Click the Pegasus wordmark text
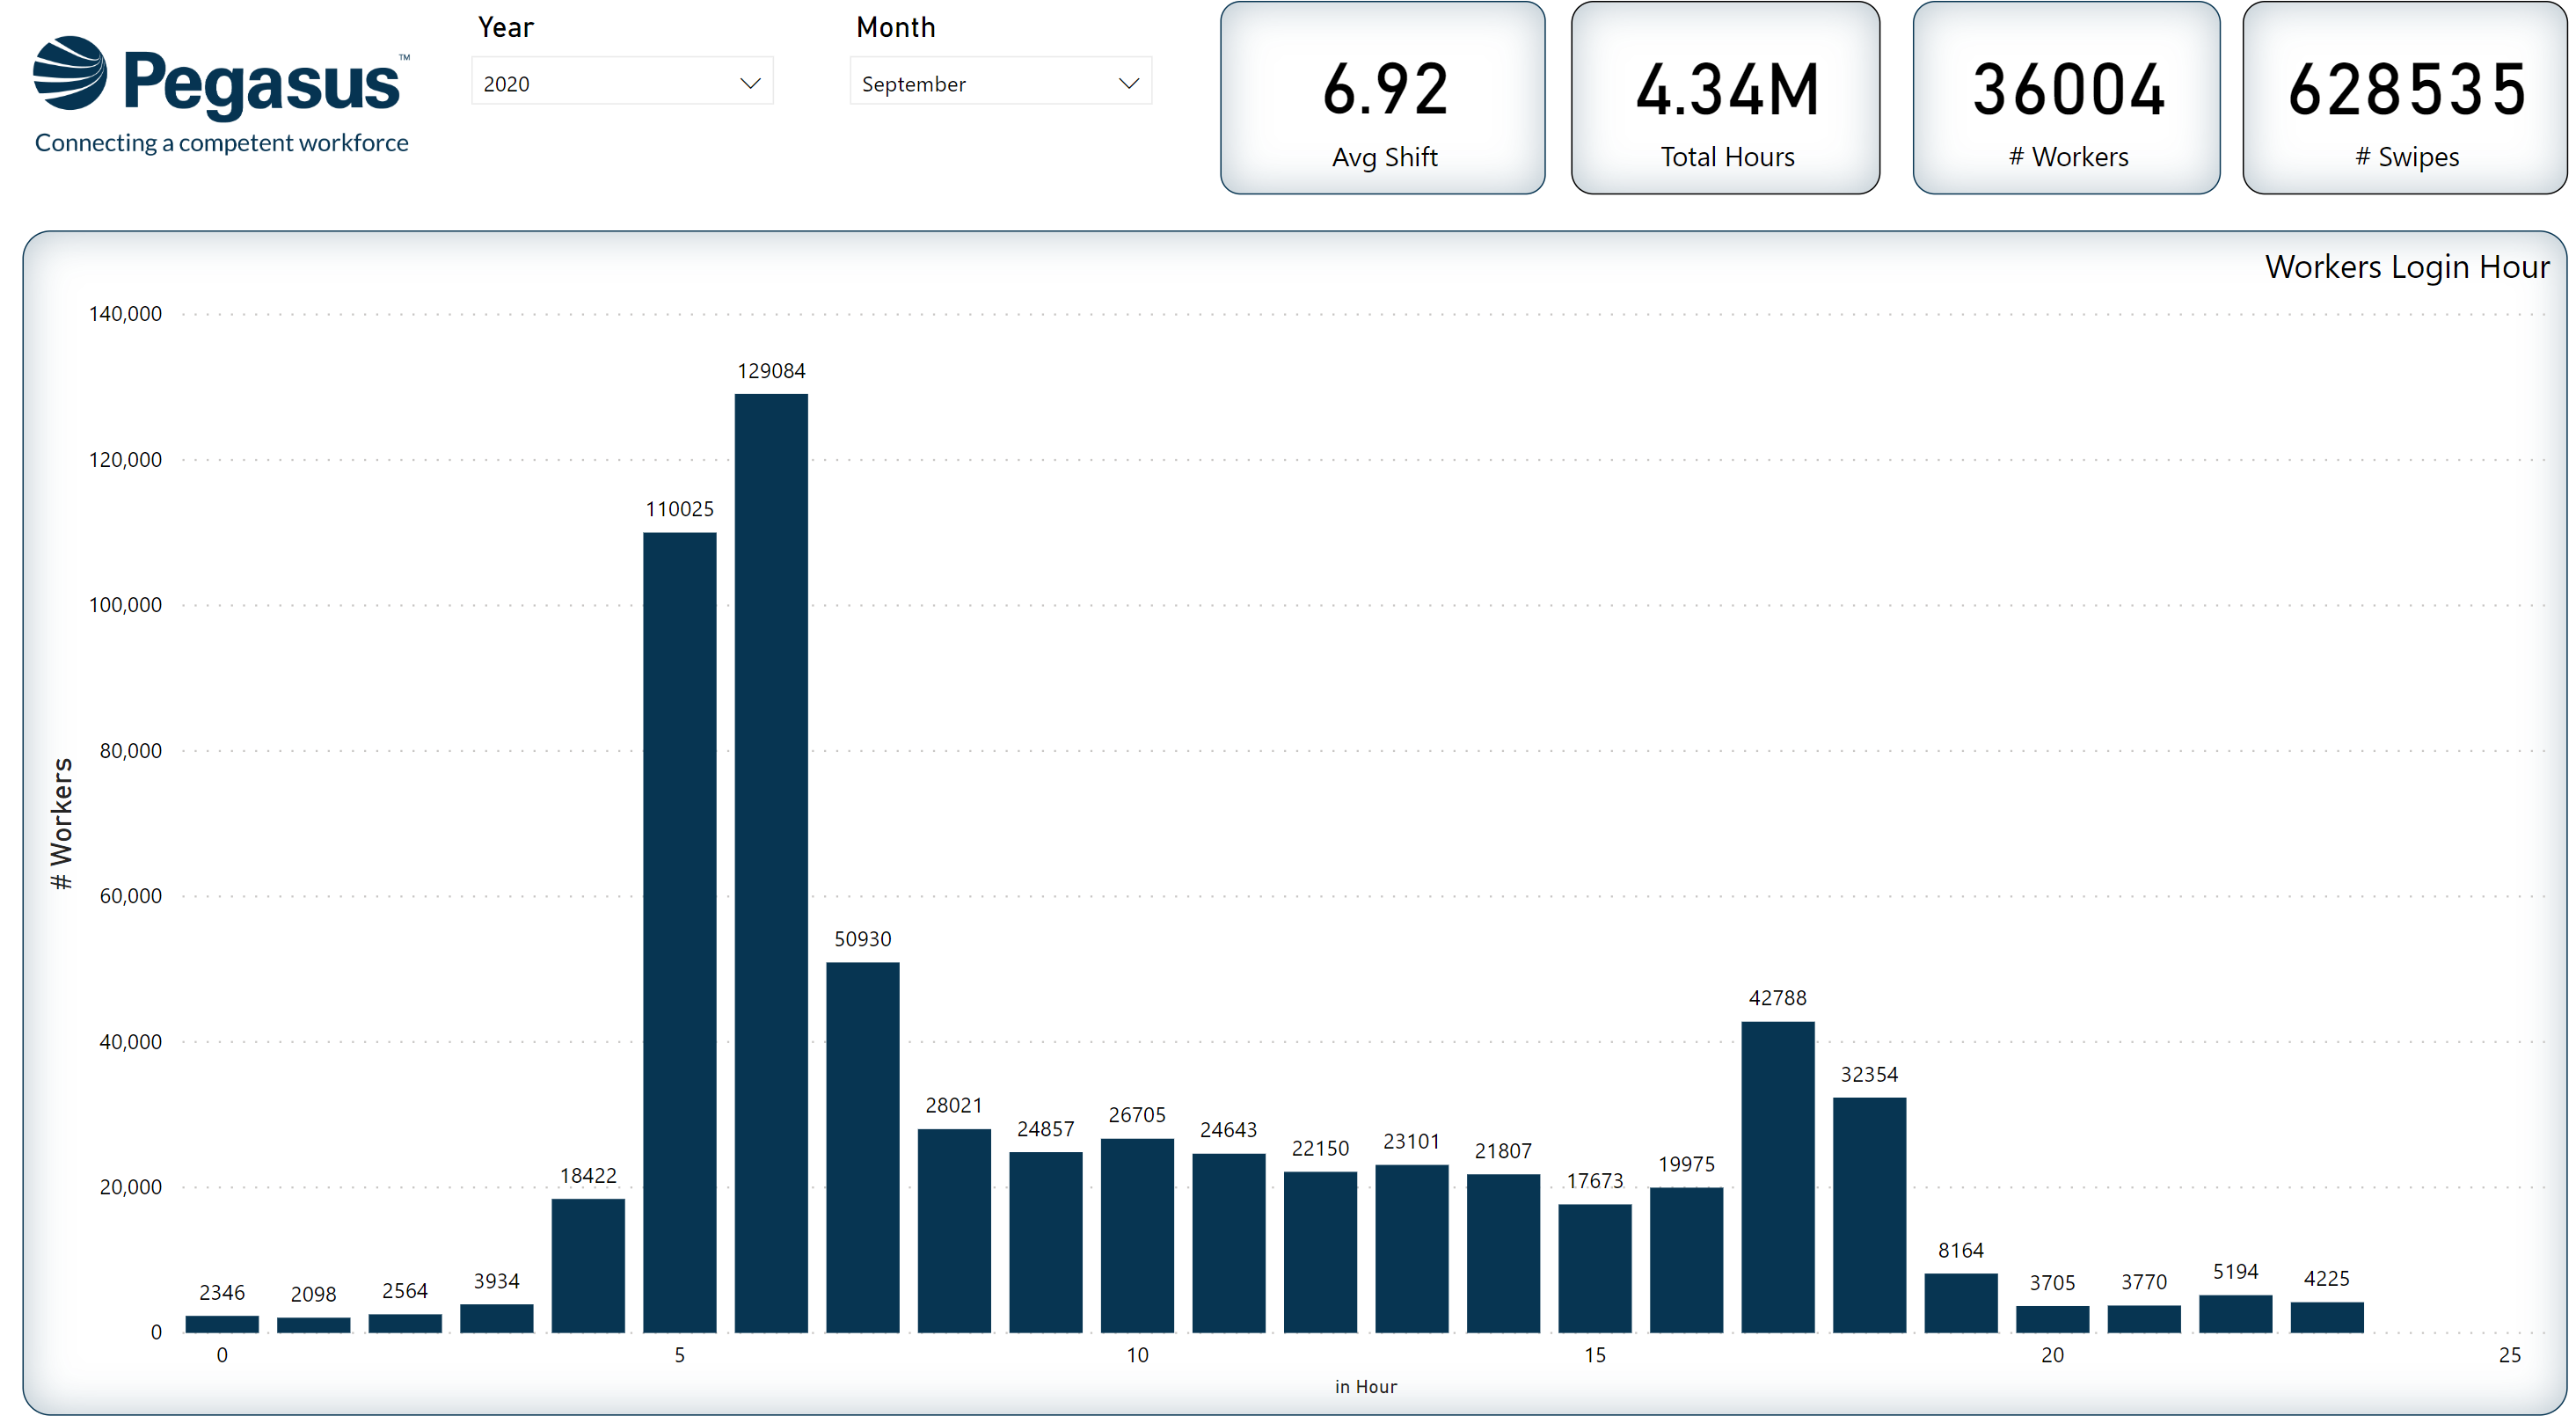The width and height of the screenshot is (2576, 1423). coord(261,82)
